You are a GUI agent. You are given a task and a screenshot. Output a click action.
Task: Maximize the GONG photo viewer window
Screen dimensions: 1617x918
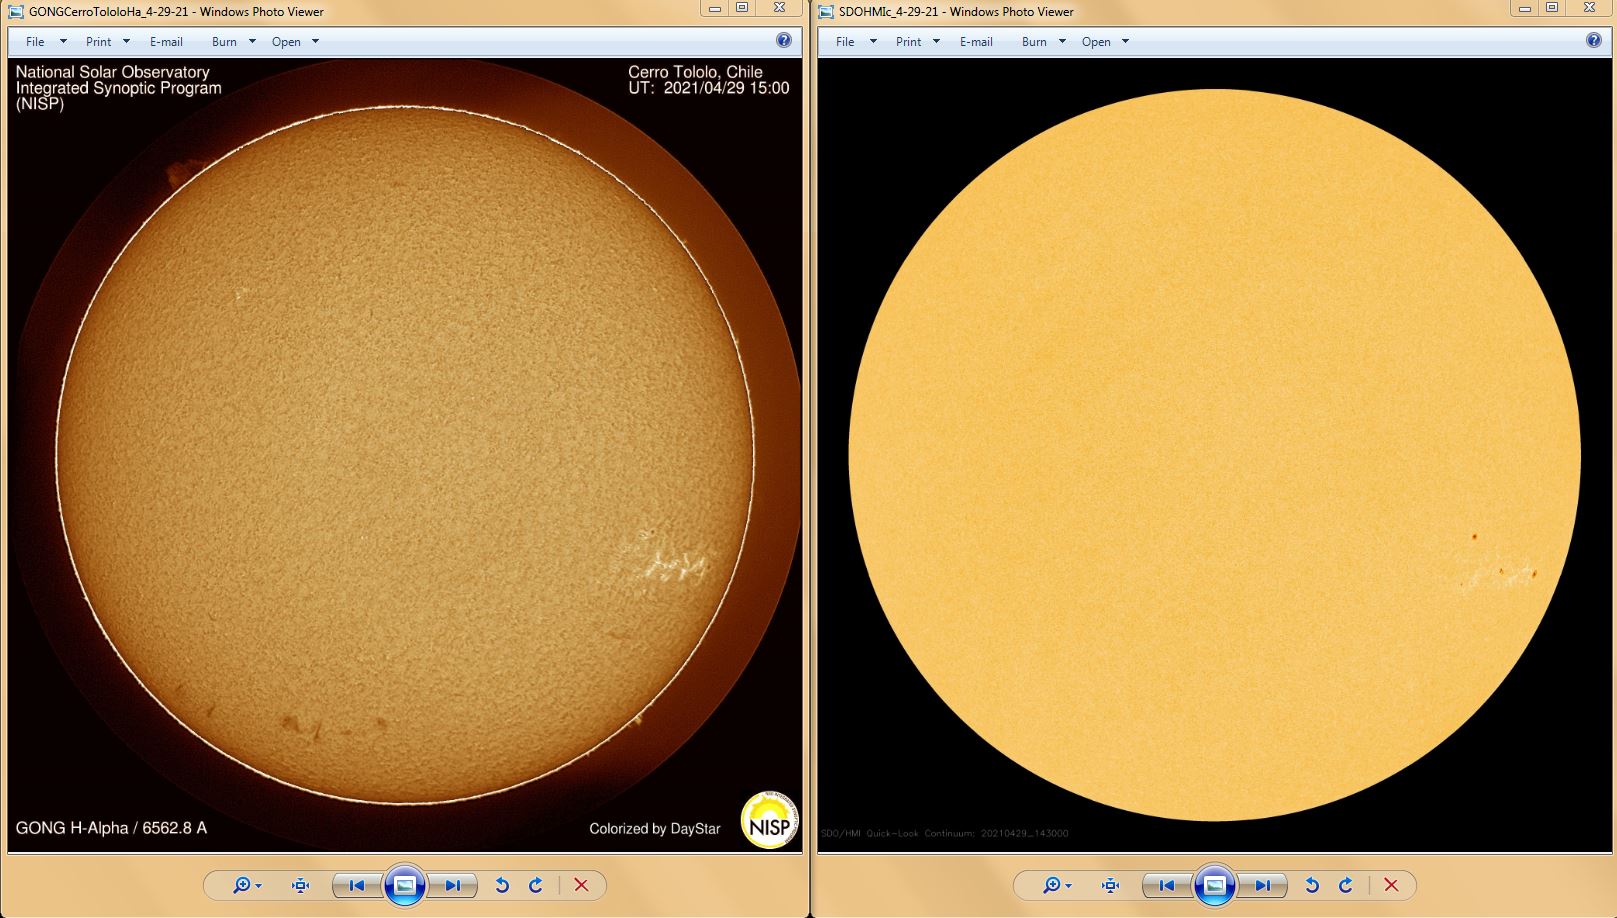742,8
